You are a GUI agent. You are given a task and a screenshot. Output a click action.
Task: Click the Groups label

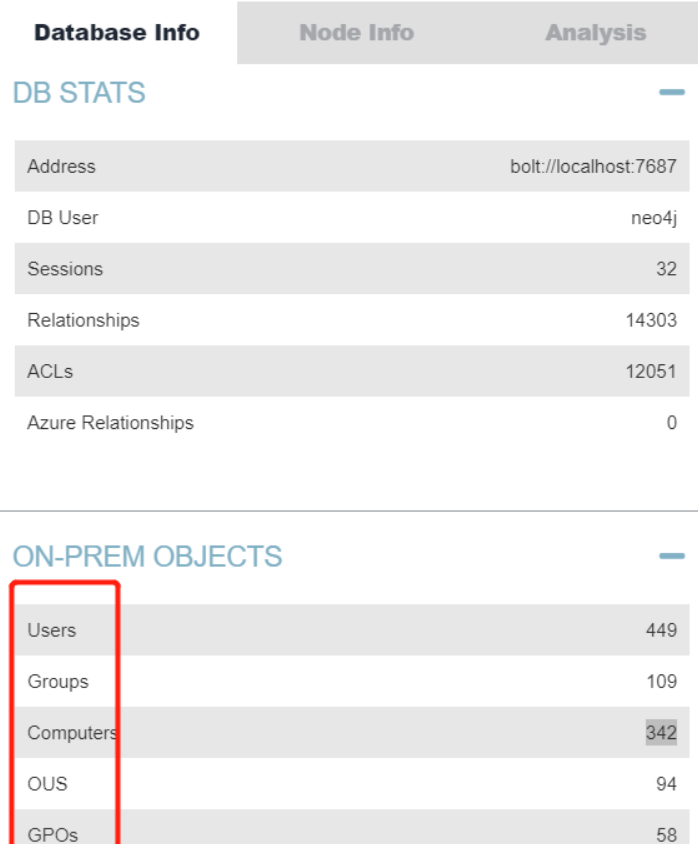[x=58, y=682]
